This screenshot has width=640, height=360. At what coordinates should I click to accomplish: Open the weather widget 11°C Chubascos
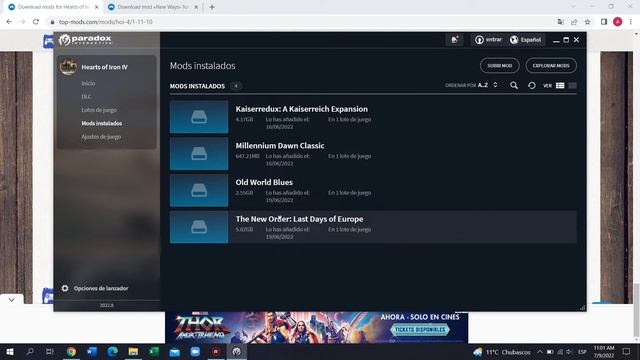502,352
